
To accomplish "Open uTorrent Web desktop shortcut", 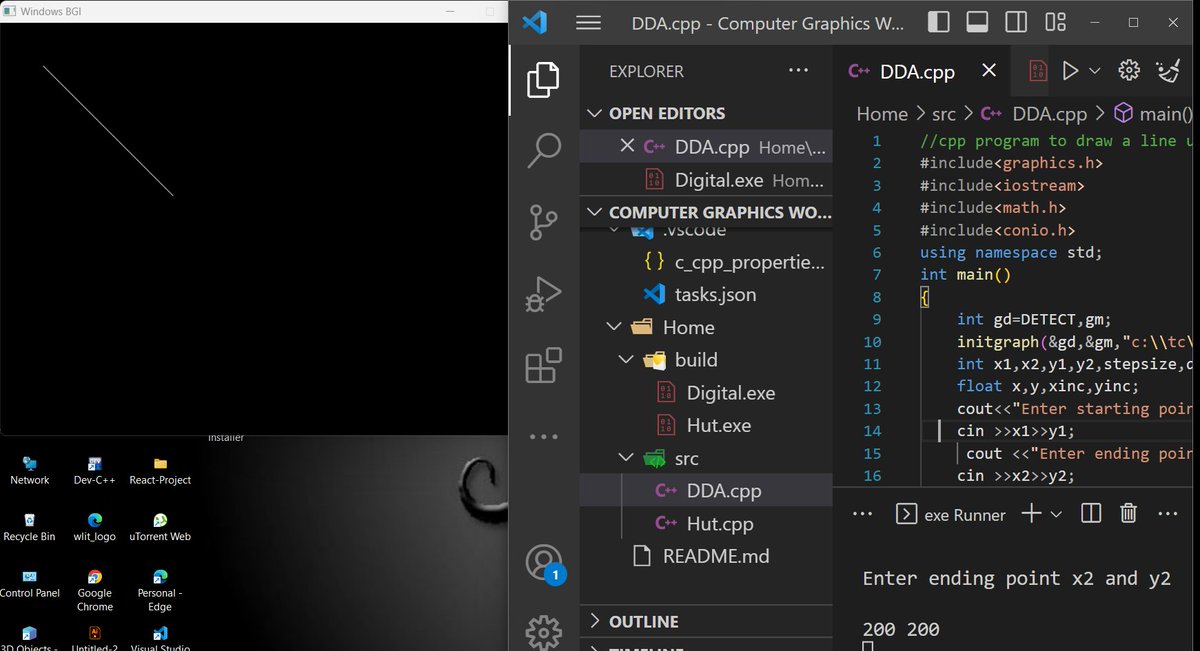I will point(160,527).
